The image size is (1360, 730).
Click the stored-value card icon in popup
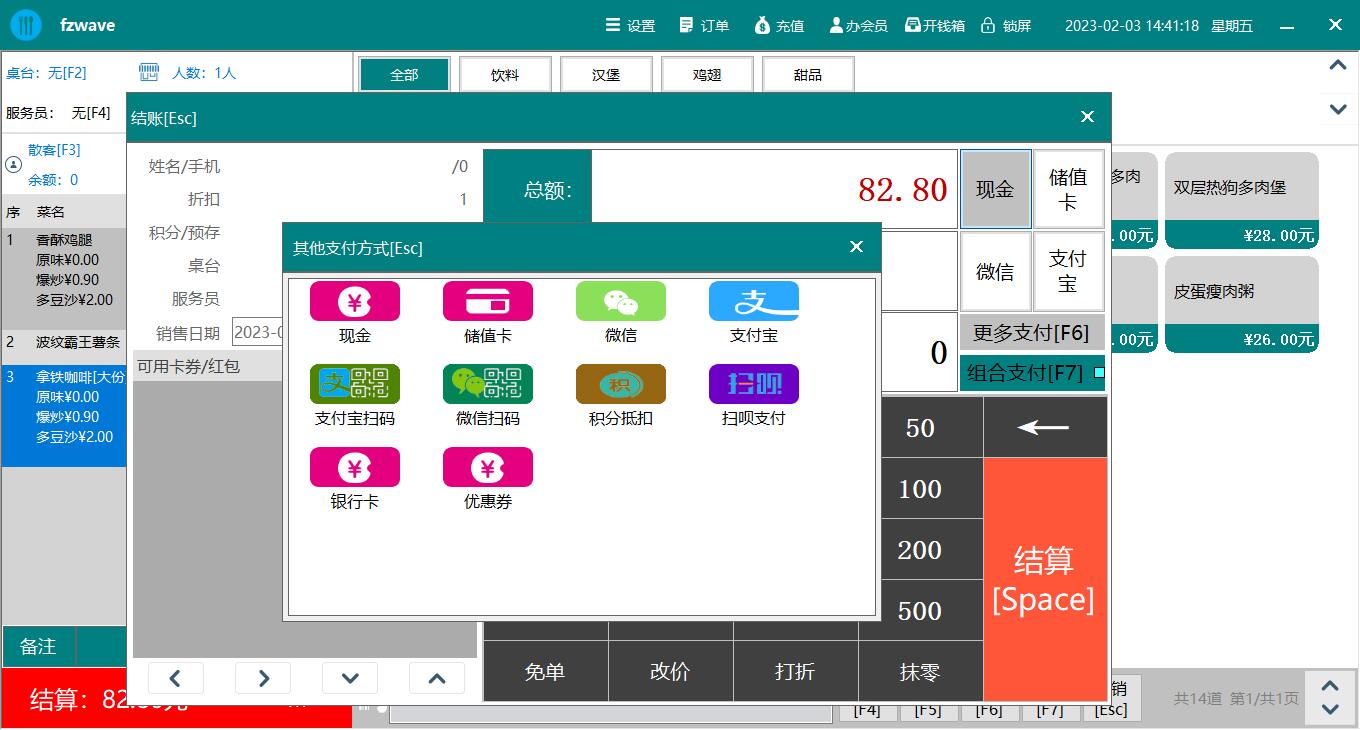[487, 302]
